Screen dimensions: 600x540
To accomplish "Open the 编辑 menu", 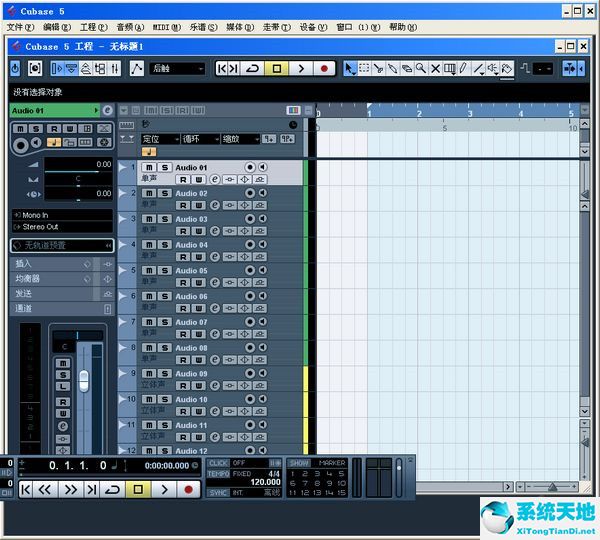I will 57,27.
